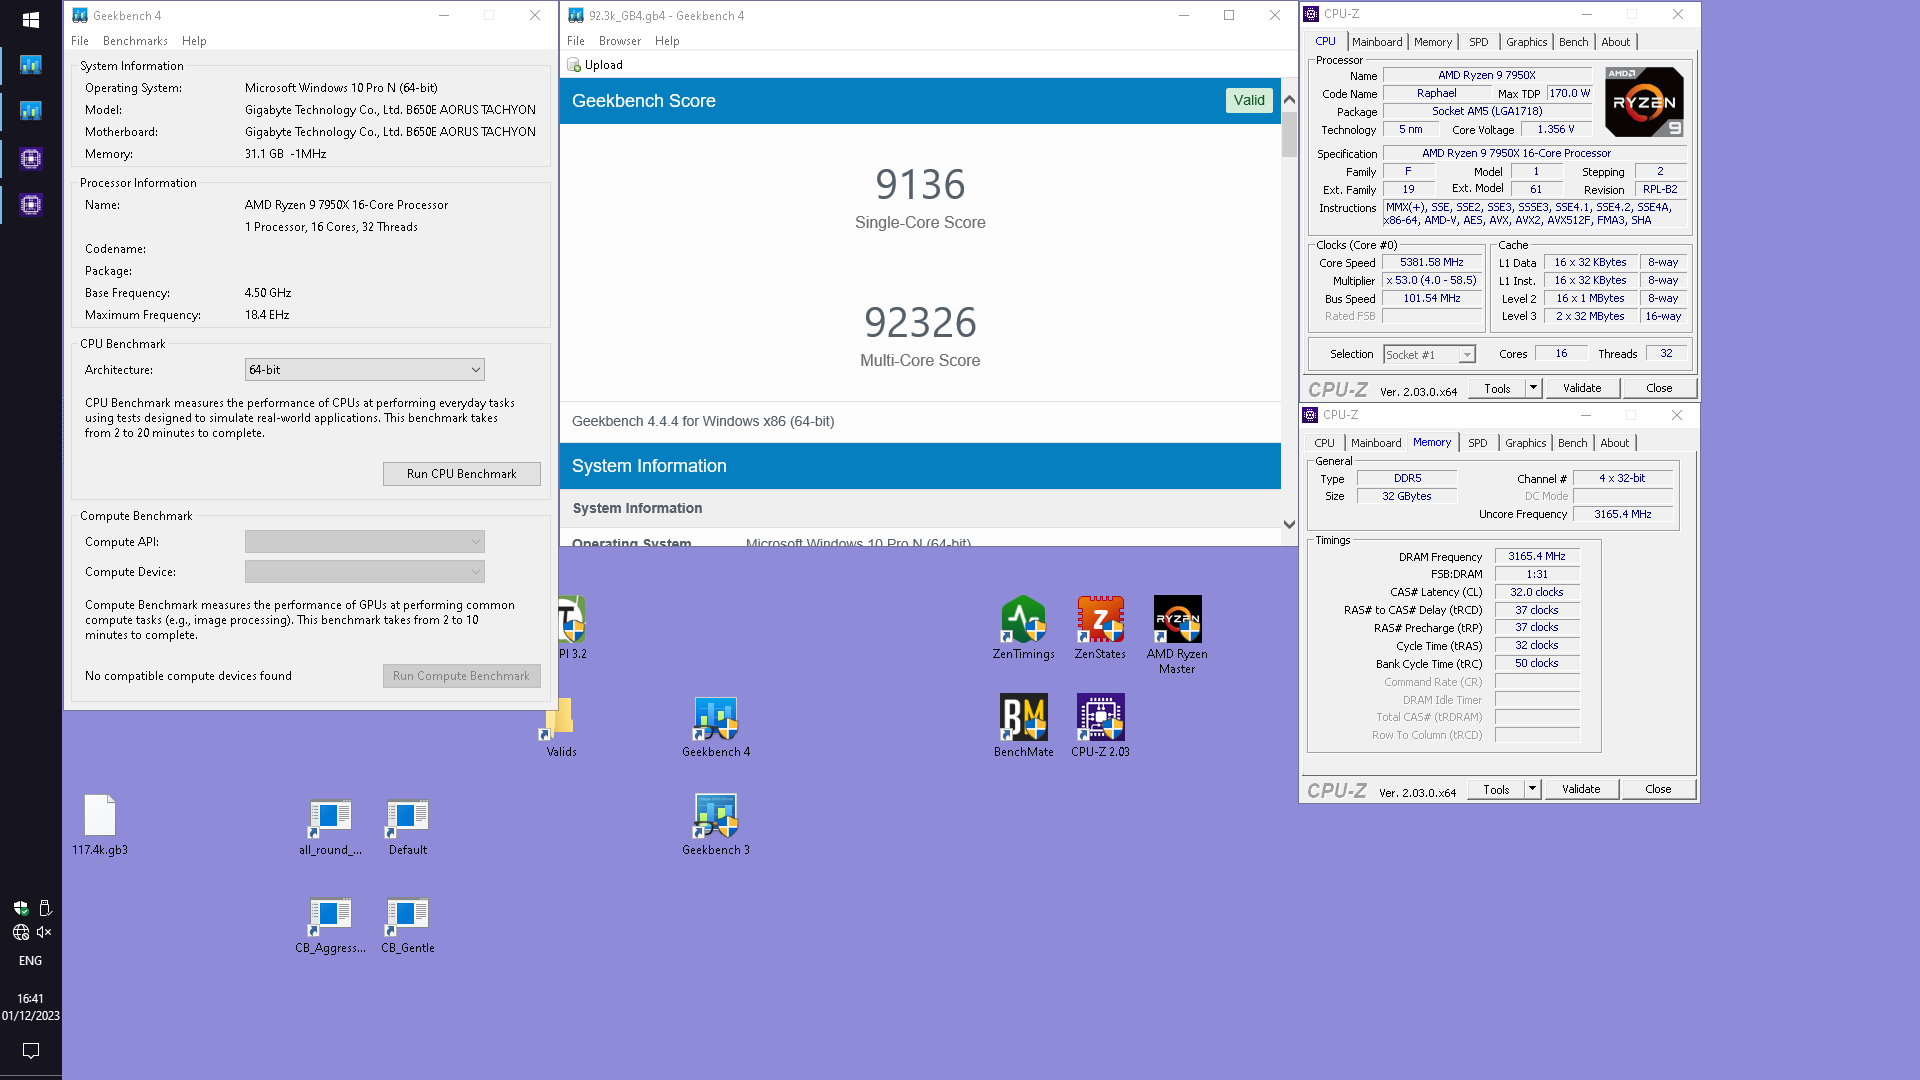The height and width of the screenshot is (1080, 1920).
Task: Open the Compute API dropdown
Action: [x=365, y=542]
